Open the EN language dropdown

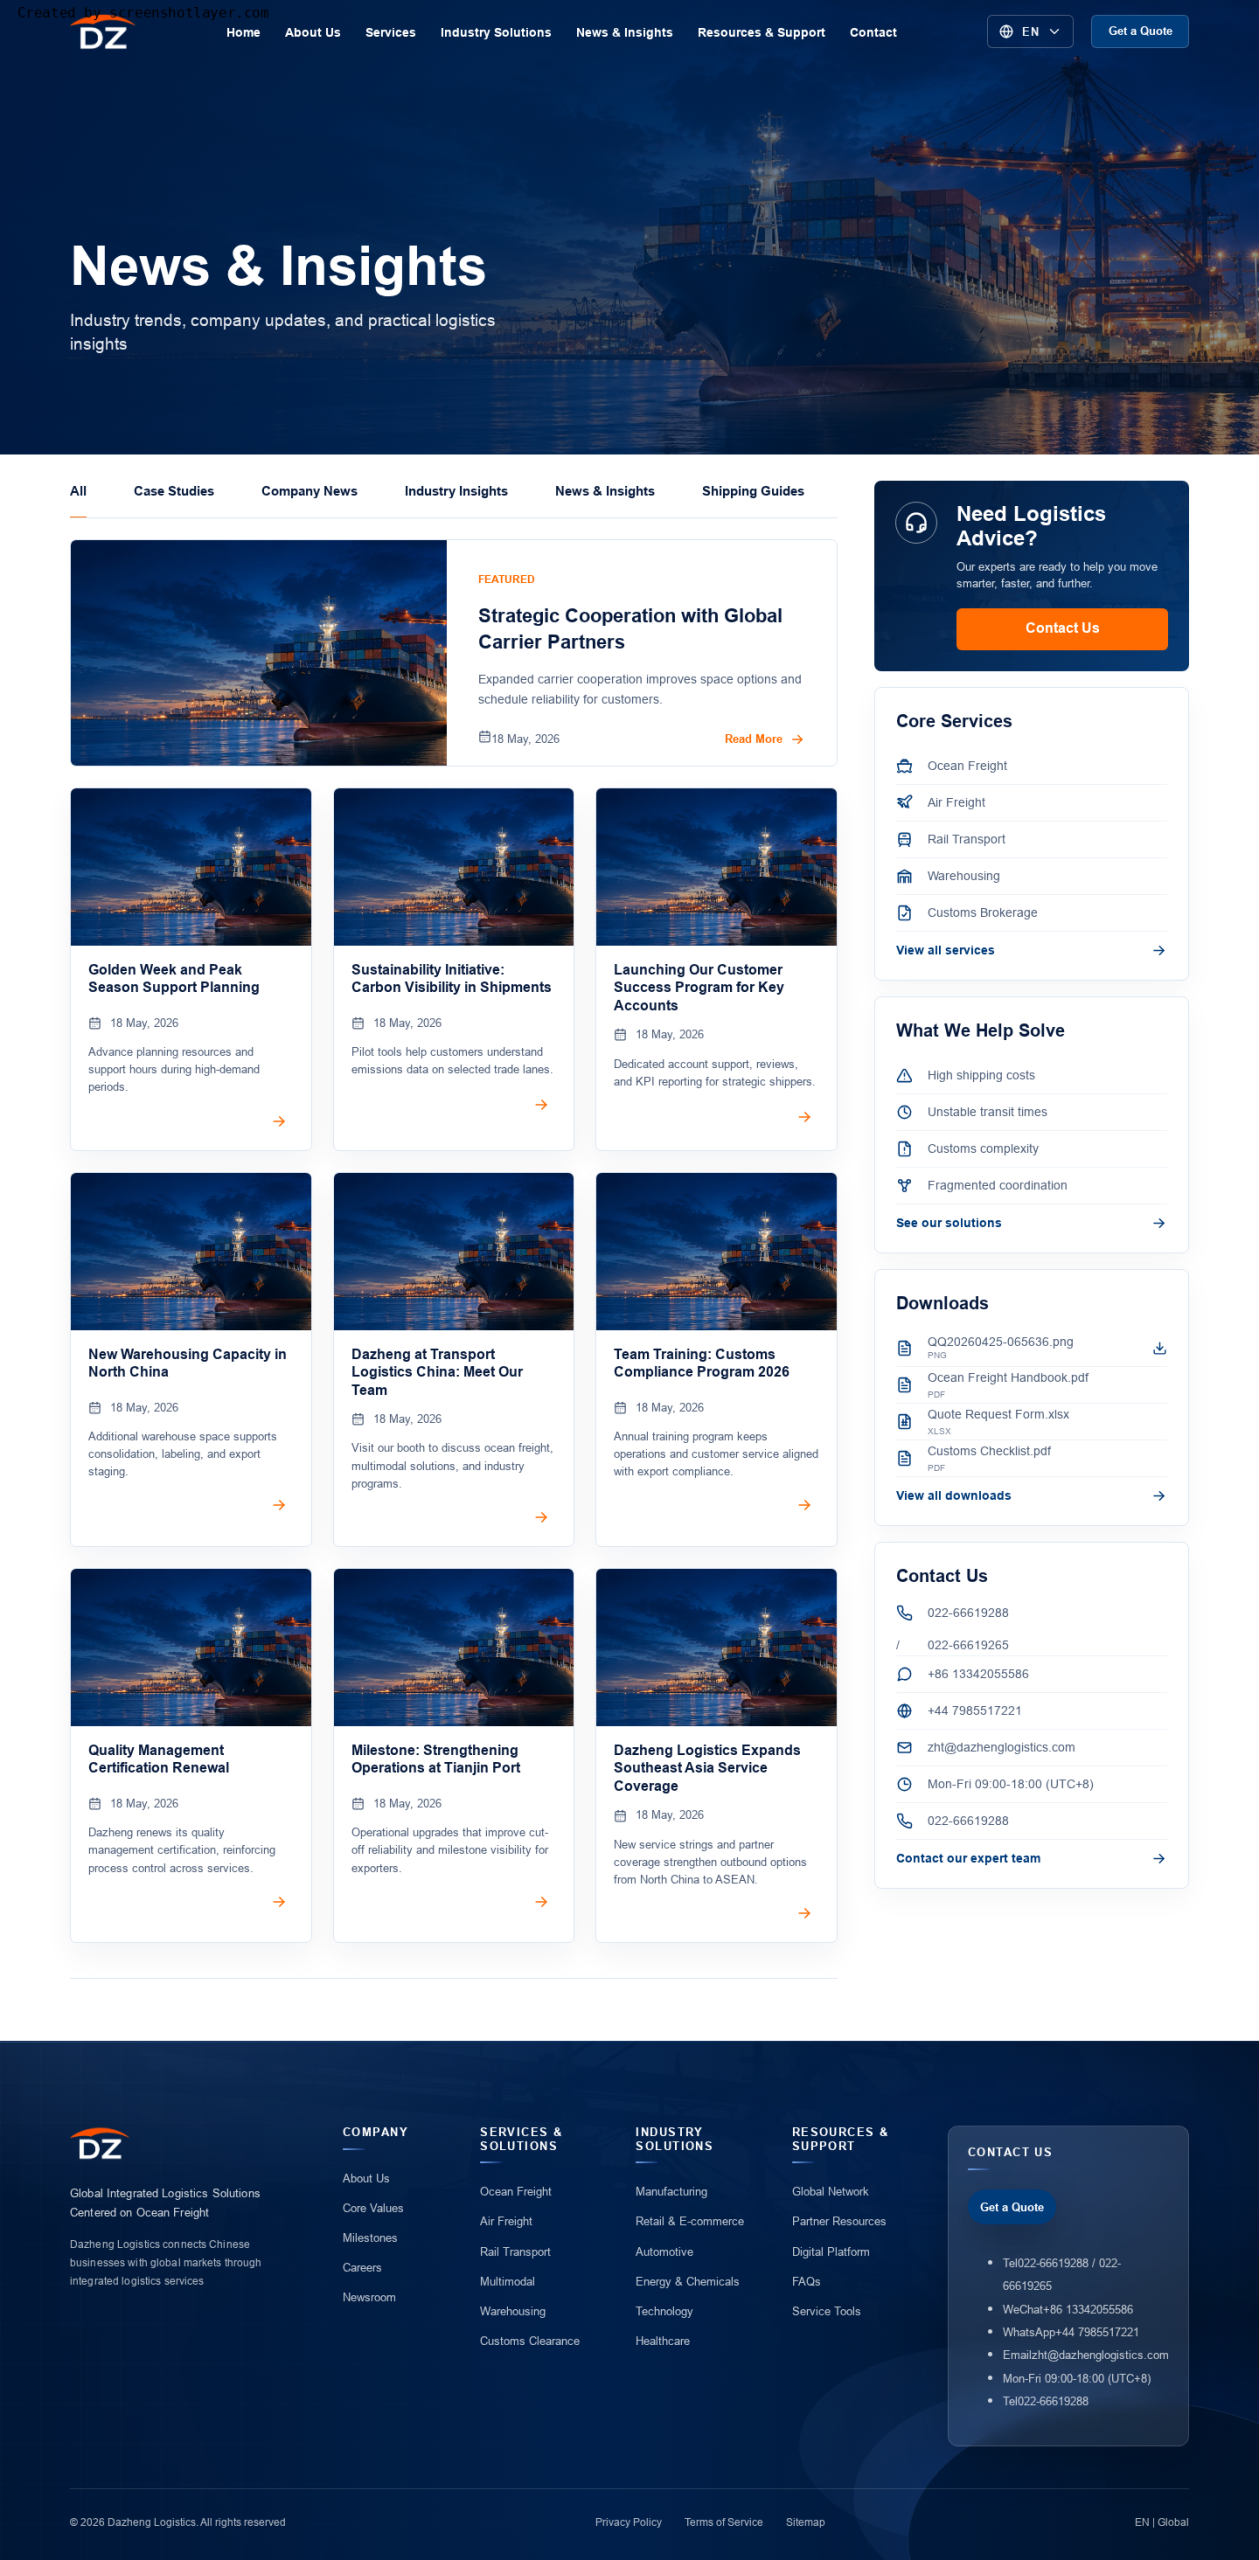tap(1029, 32)
